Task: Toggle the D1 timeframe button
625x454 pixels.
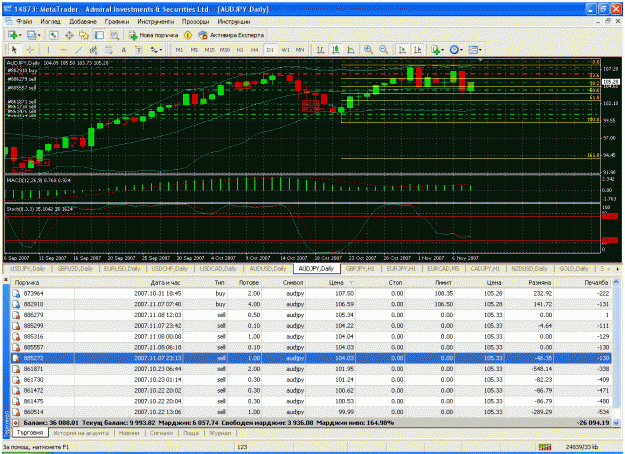Action: pos(270,50)
